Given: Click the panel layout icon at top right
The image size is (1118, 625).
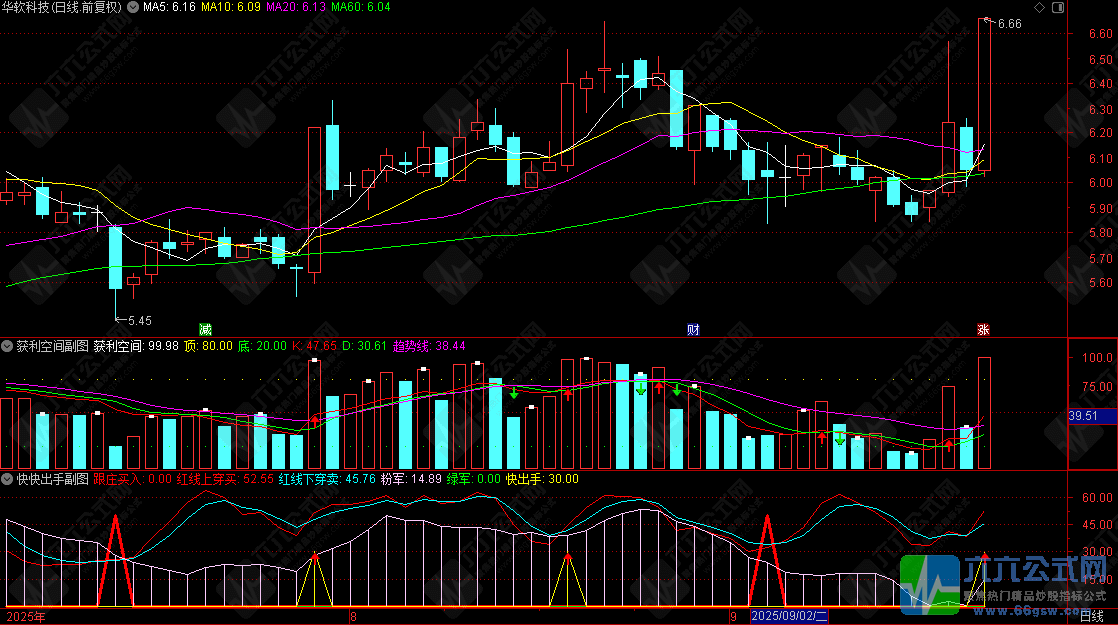Looking at the screenshot, I should coord(1058,7).
